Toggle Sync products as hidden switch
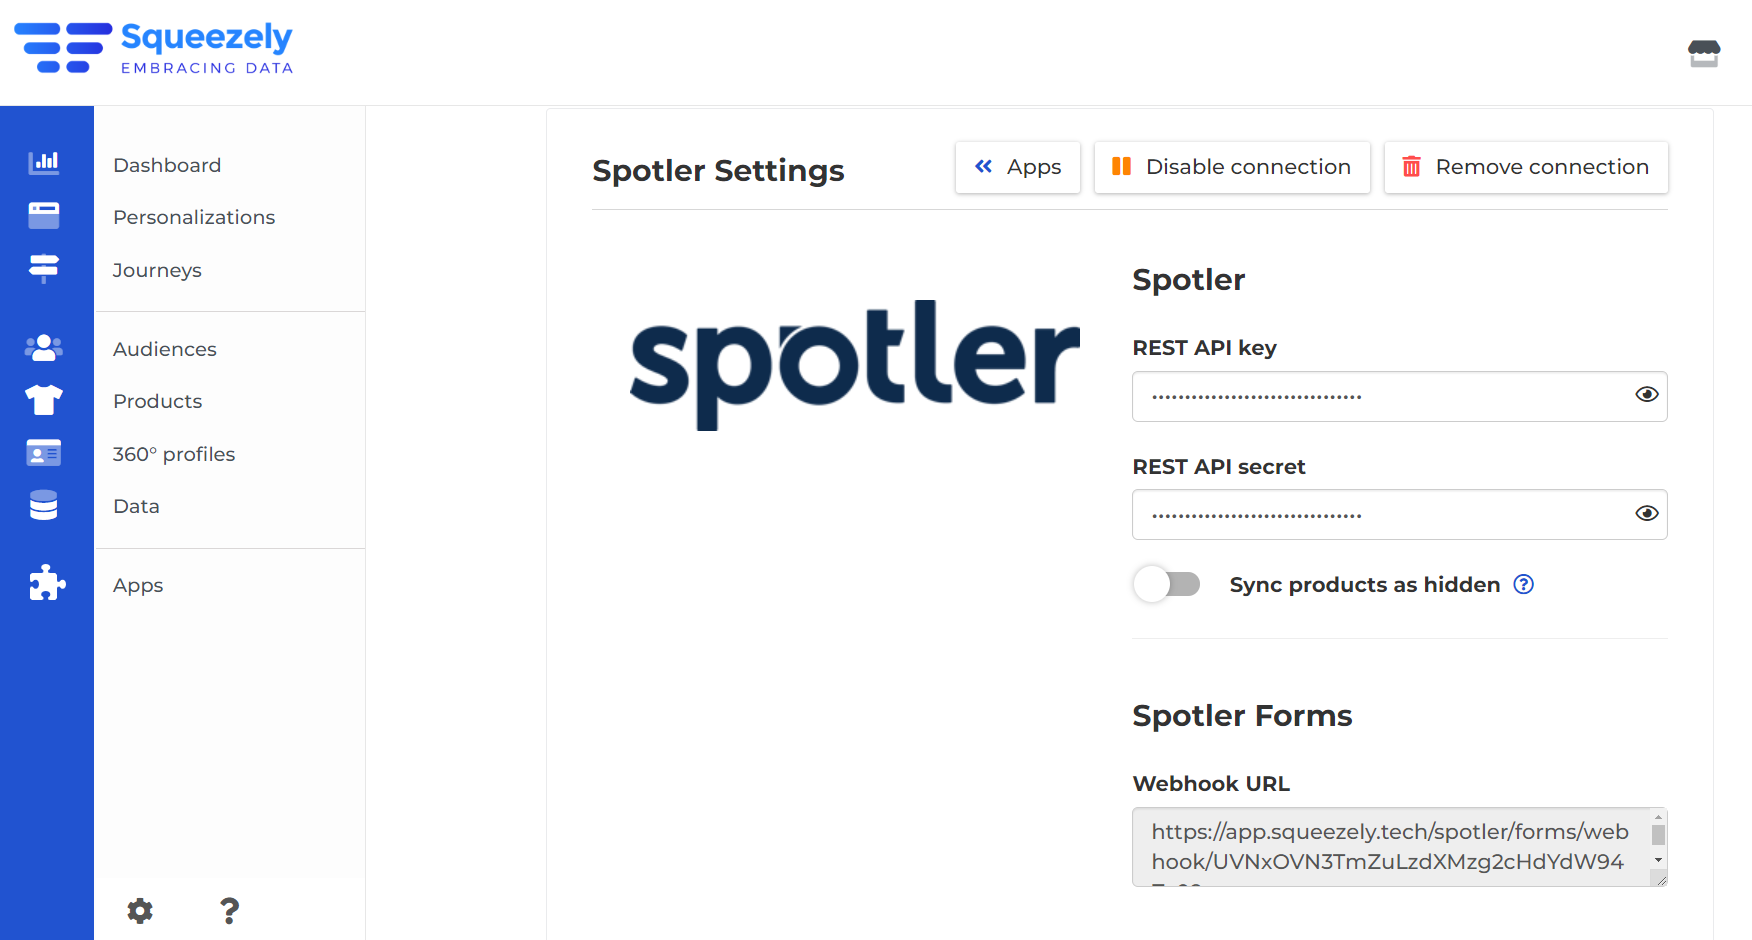The height and width of the screenshot is (940, 1752). tap(1167, 584)
